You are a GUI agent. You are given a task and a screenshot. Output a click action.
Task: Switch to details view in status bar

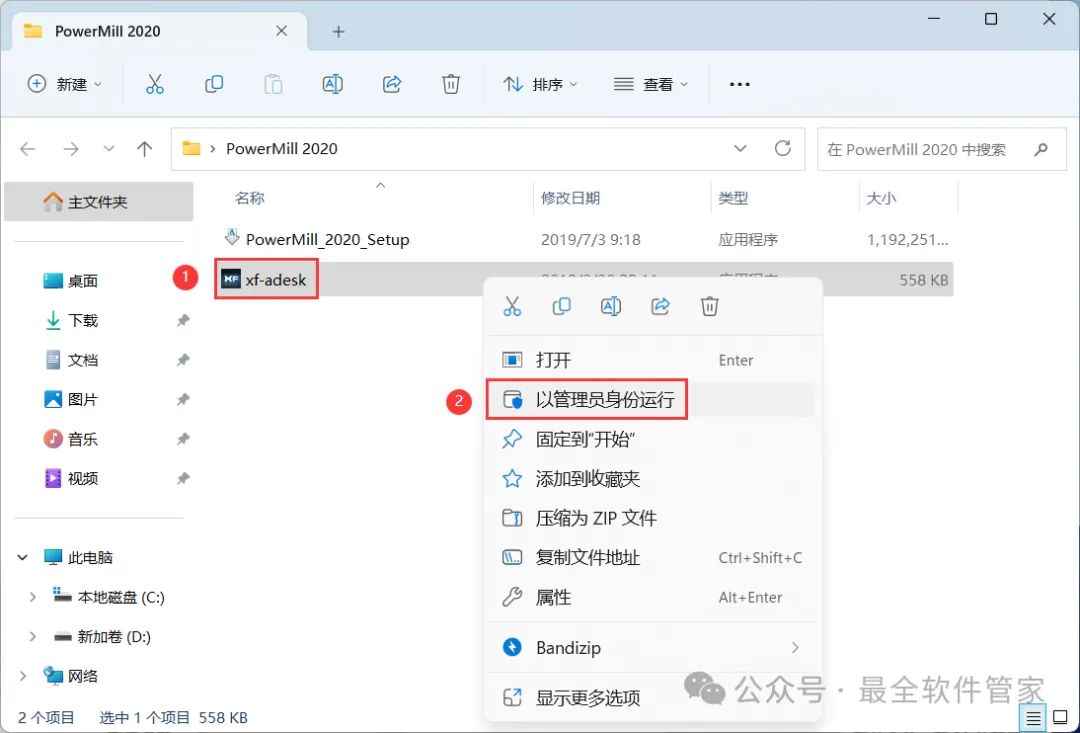tap(1033, 719)
